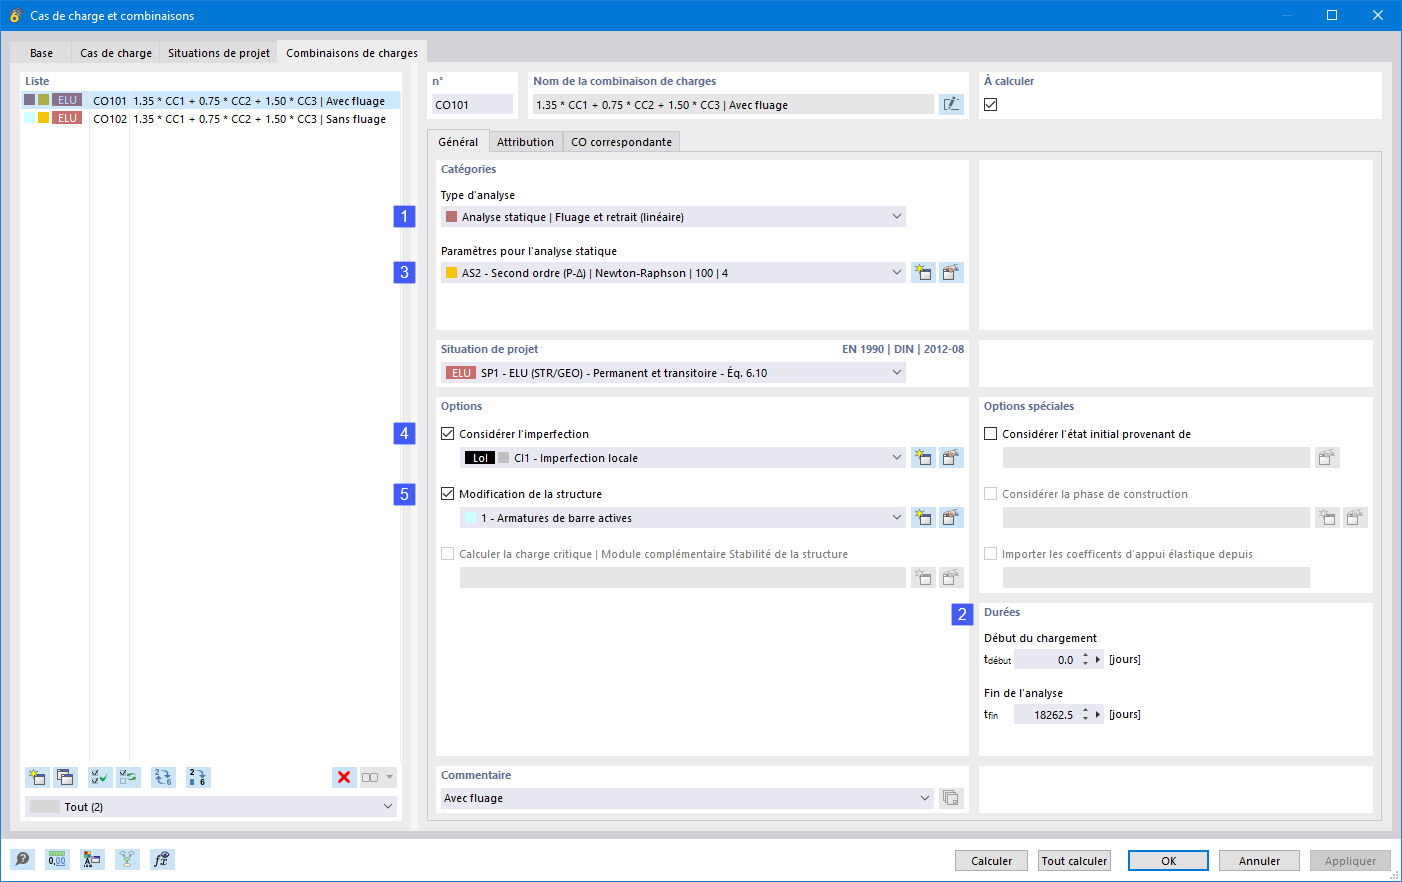The image size is (1402, 882).
Task: Open the comment library icon beside Commentaire
Action: tap(951, 798)
